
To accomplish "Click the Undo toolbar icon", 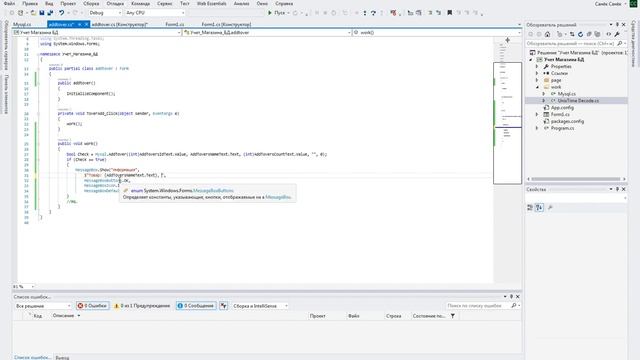I will point(62,13).
